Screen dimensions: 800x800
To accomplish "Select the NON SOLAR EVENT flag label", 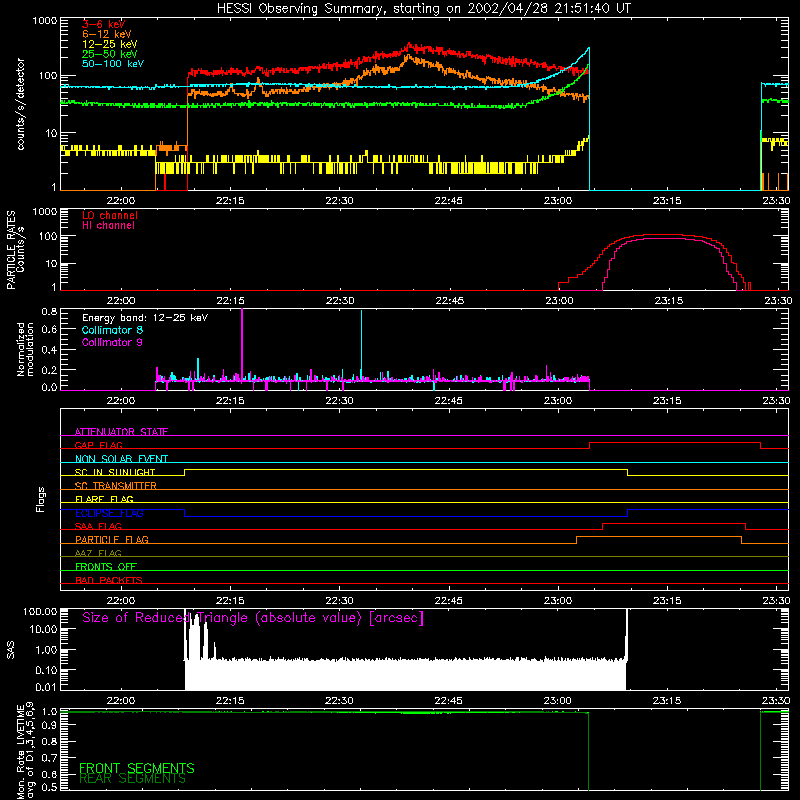I will point(121,459).
